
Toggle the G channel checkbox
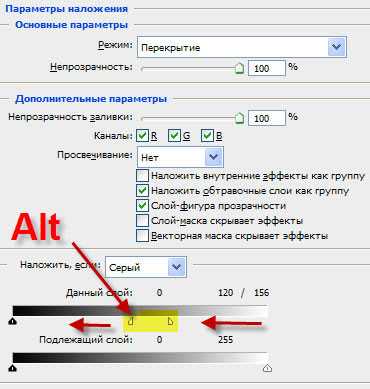pyautogui.click(x=174, y=136)
